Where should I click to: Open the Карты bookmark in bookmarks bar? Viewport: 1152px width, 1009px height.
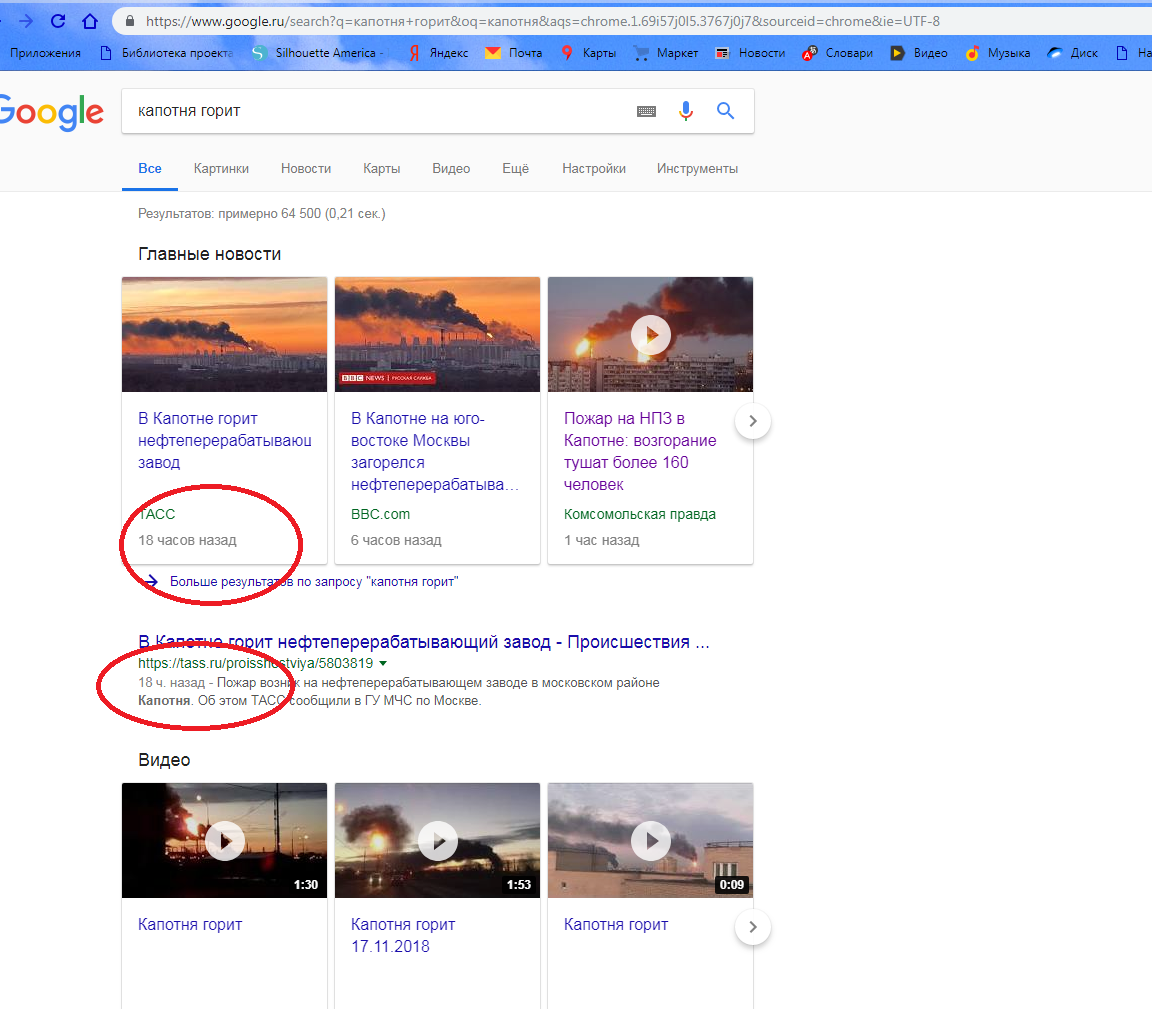[x=588, y=53]
